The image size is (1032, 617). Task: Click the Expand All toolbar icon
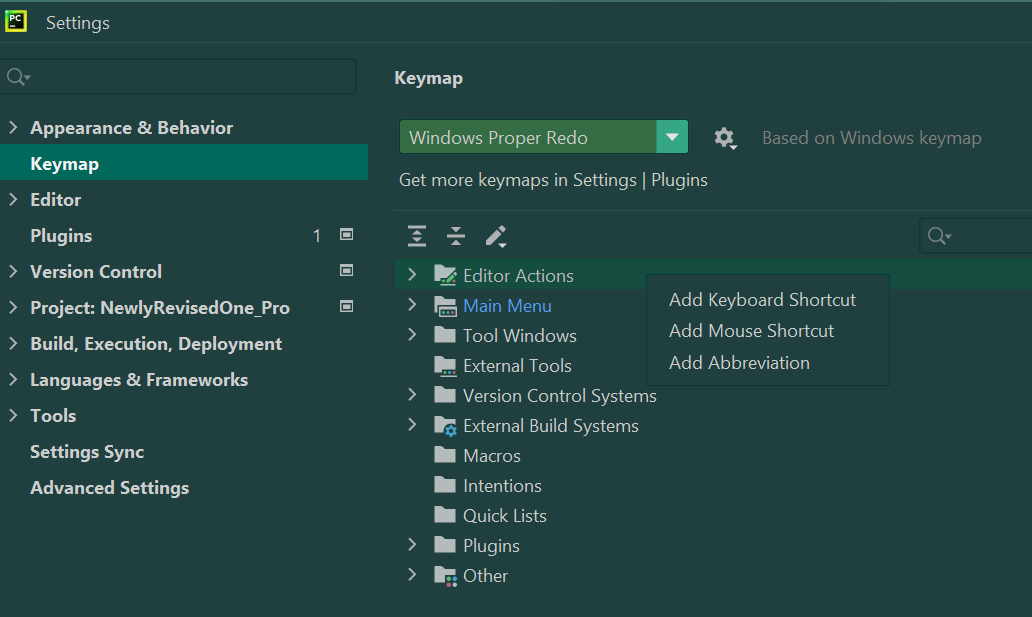pos(417,236)
